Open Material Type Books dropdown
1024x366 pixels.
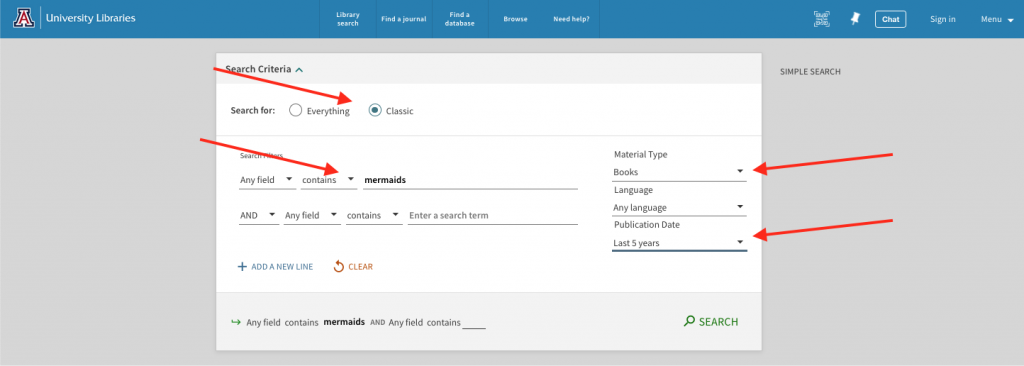[x=679, y=172]
